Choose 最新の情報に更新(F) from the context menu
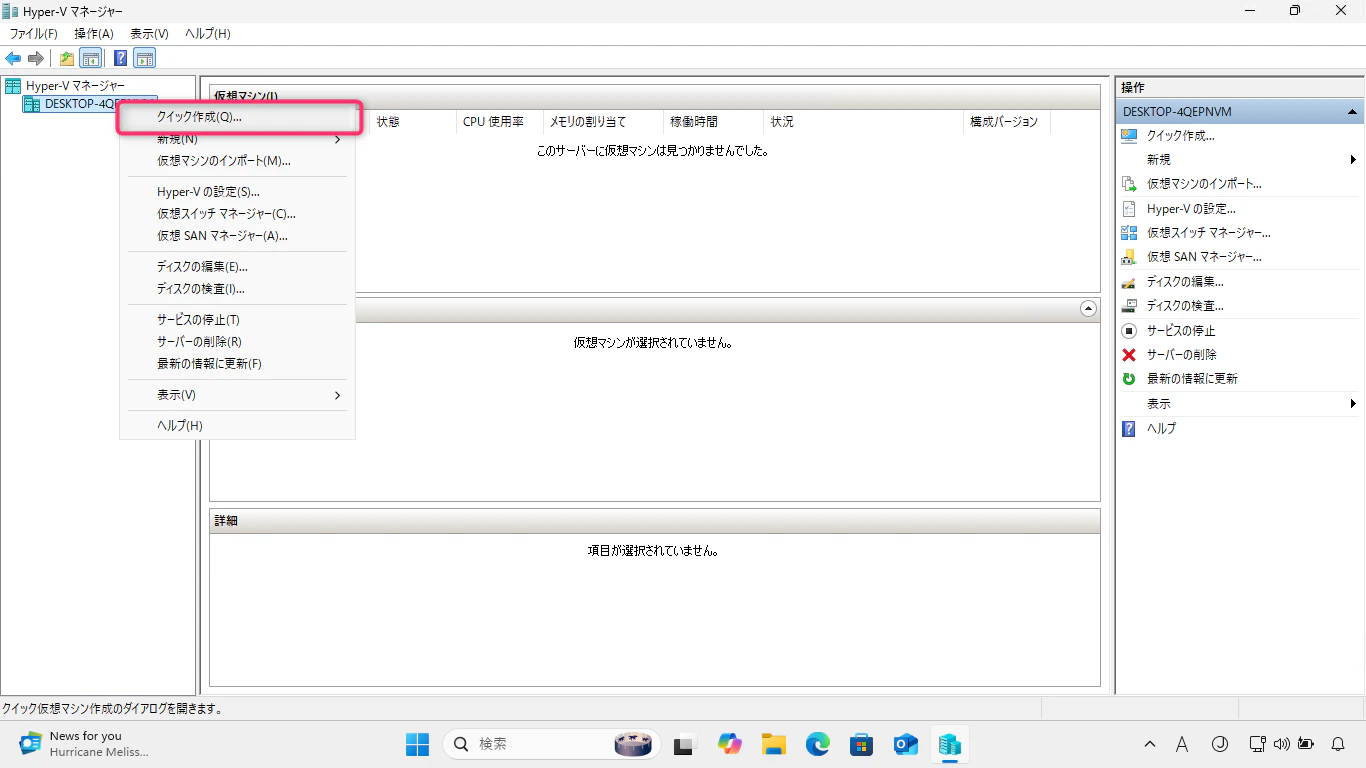Viewport: 1366px width, 768px height. (237, 364)
